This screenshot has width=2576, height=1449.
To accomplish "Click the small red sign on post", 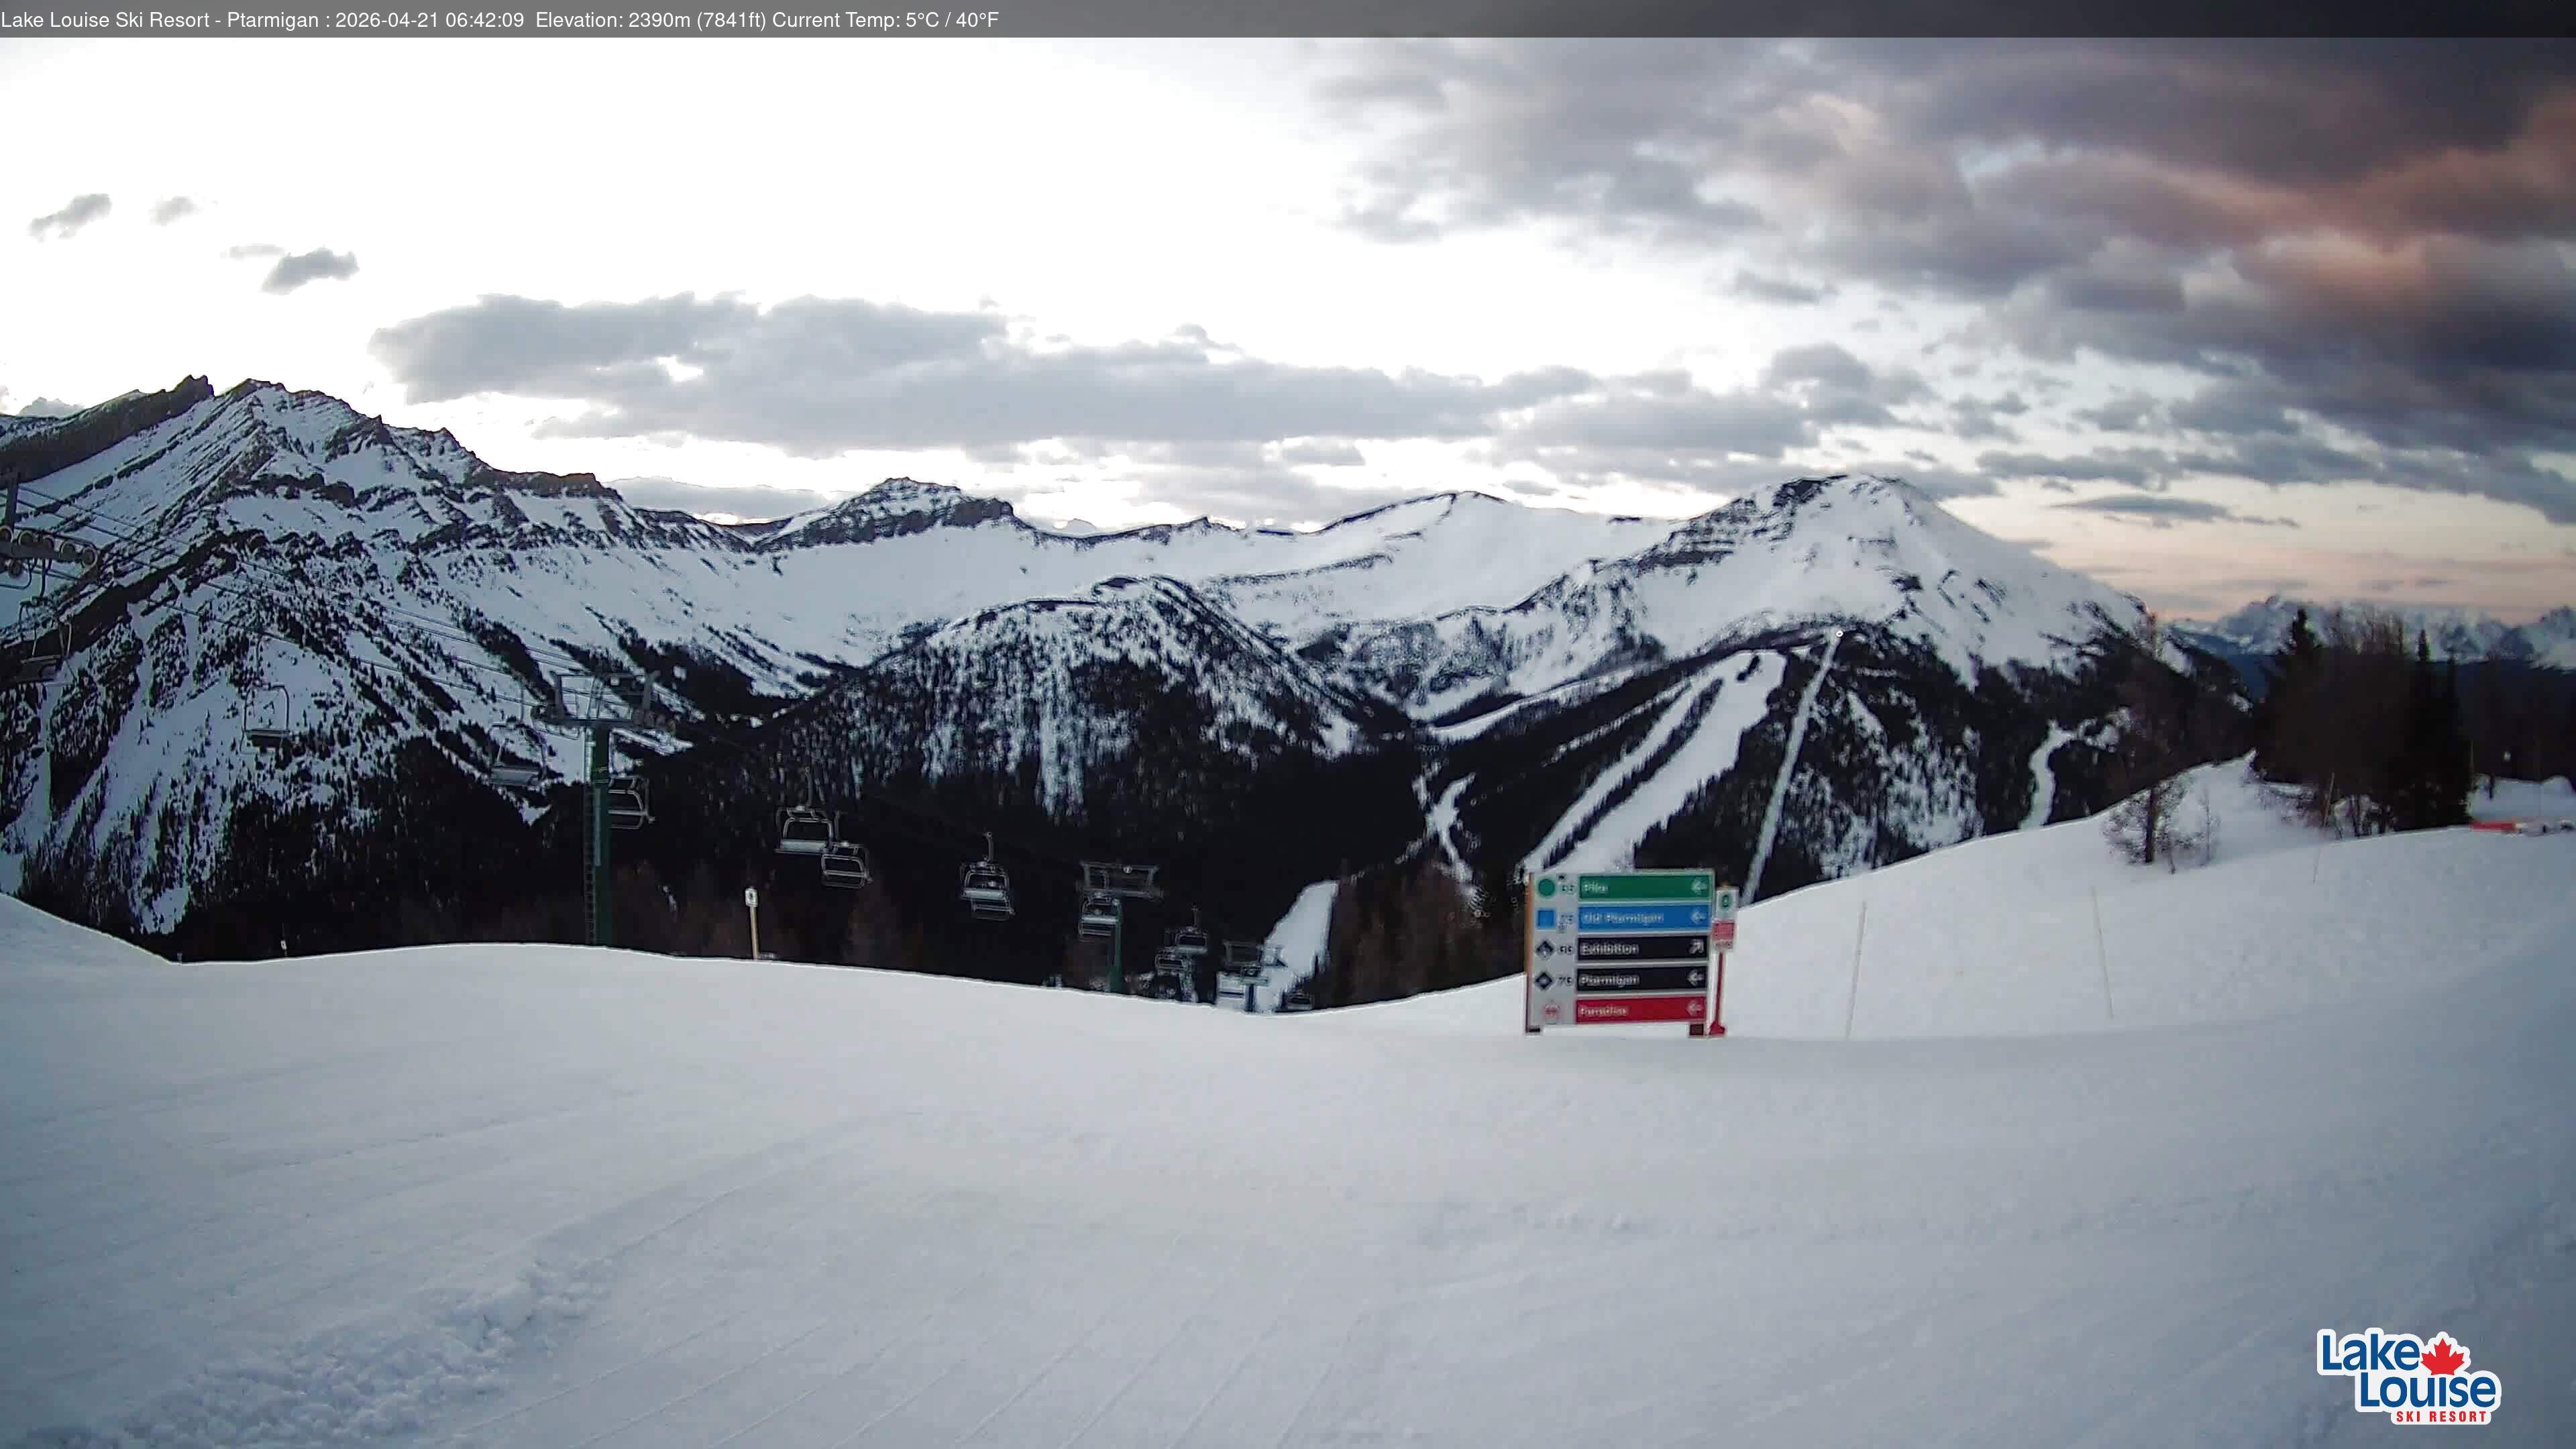I will 1723,933.
